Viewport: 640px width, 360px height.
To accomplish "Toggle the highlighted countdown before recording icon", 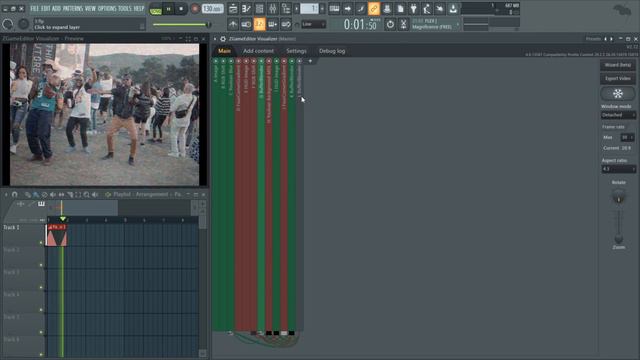I will tap(260, 24).
